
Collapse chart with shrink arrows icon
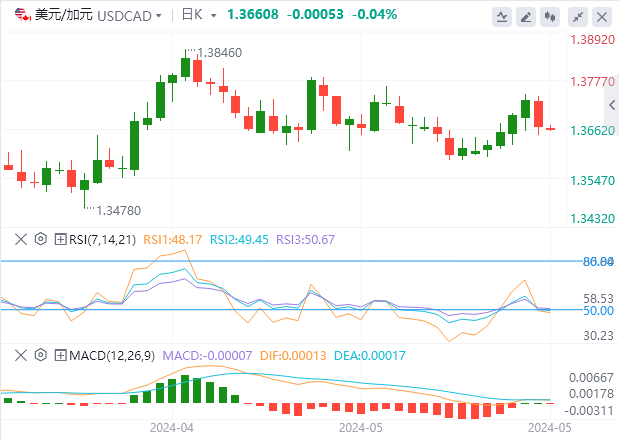[x=578, y=17]
